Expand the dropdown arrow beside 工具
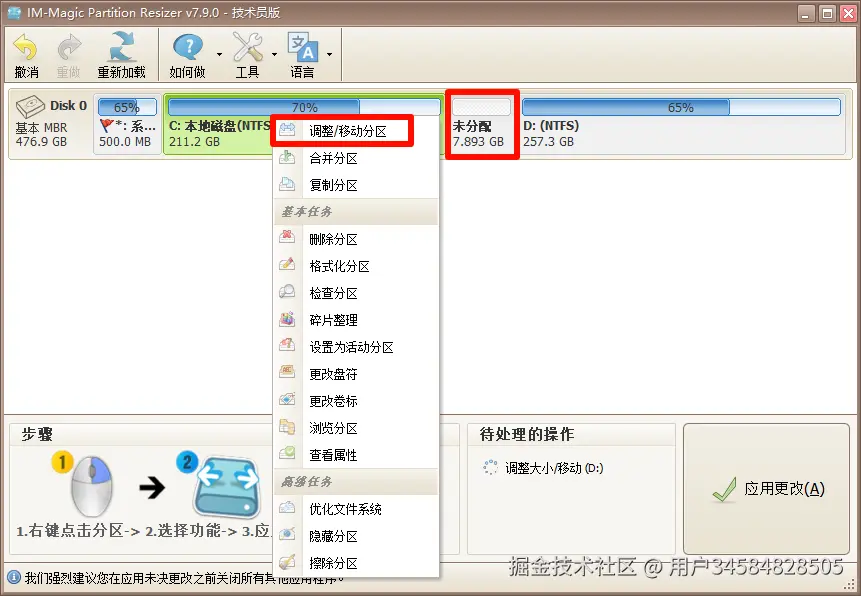 pos(274,54)
